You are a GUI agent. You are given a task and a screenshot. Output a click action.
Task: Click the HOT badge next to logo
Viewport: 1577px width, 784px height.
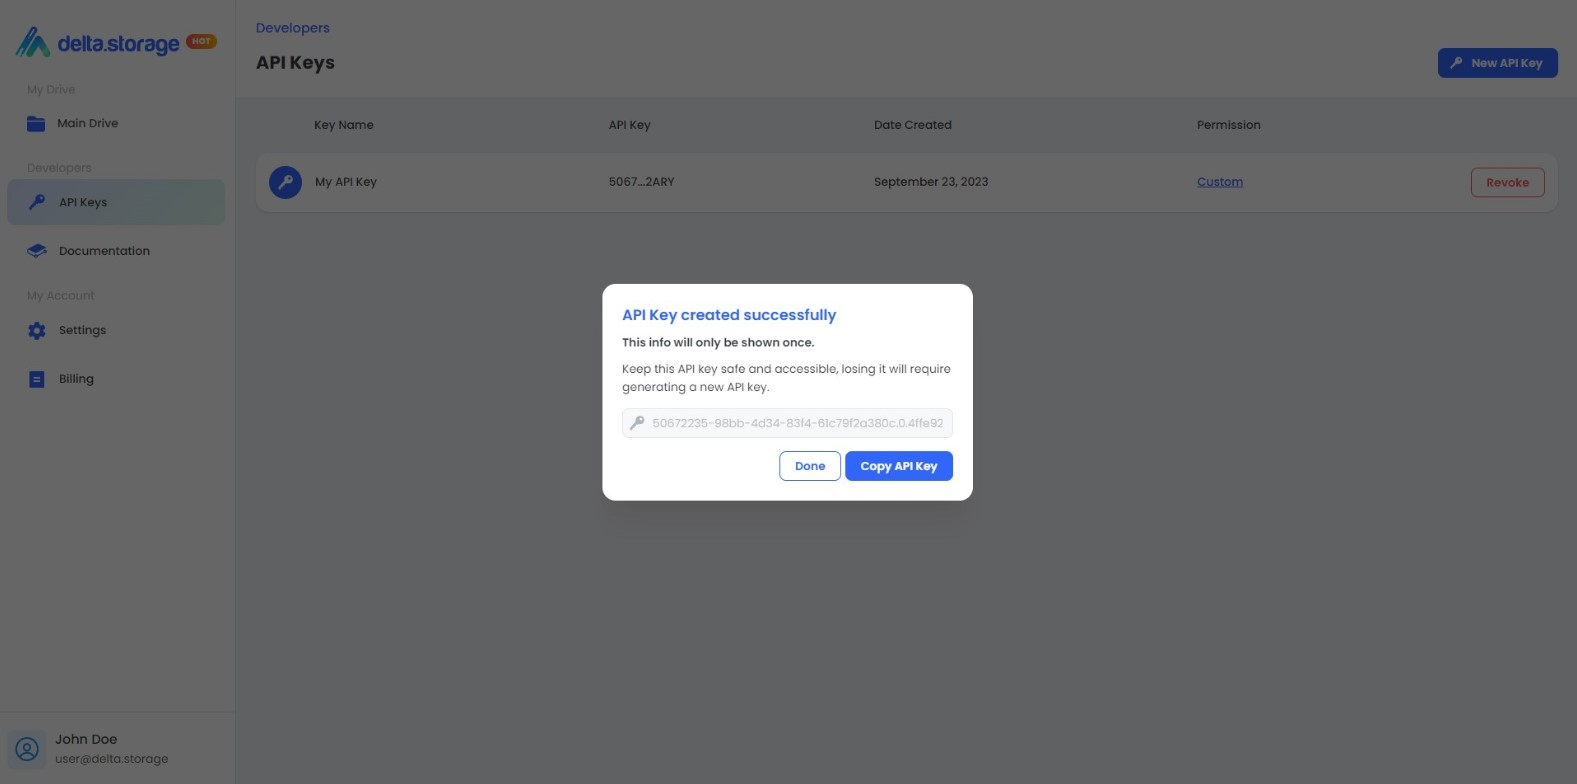tap(201, 41)
